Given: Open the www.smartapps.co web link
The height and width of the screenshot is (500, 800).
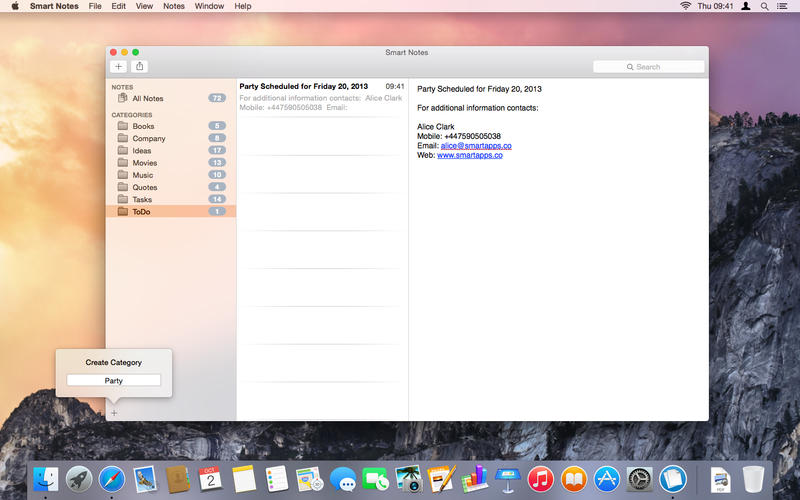Looking at the screenshot, I should pyautogui.click(x=470, y=155).
